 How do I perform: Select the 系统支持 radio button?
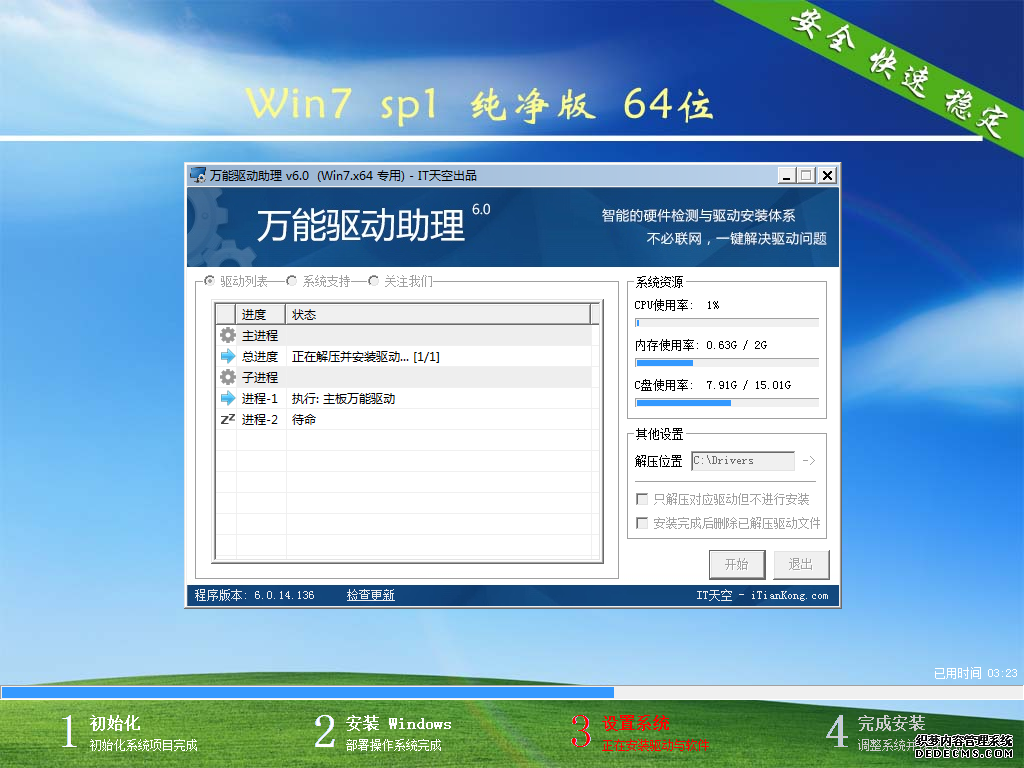tap(291, 281)
